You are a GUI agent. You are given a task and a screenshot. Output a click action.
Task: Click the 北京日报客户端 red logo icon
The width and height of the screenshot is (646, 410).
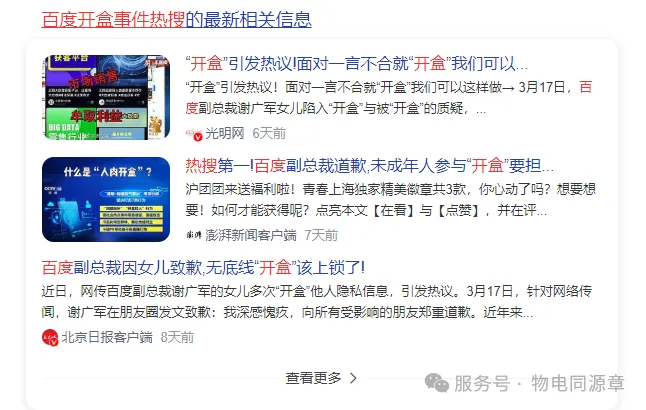50,337
